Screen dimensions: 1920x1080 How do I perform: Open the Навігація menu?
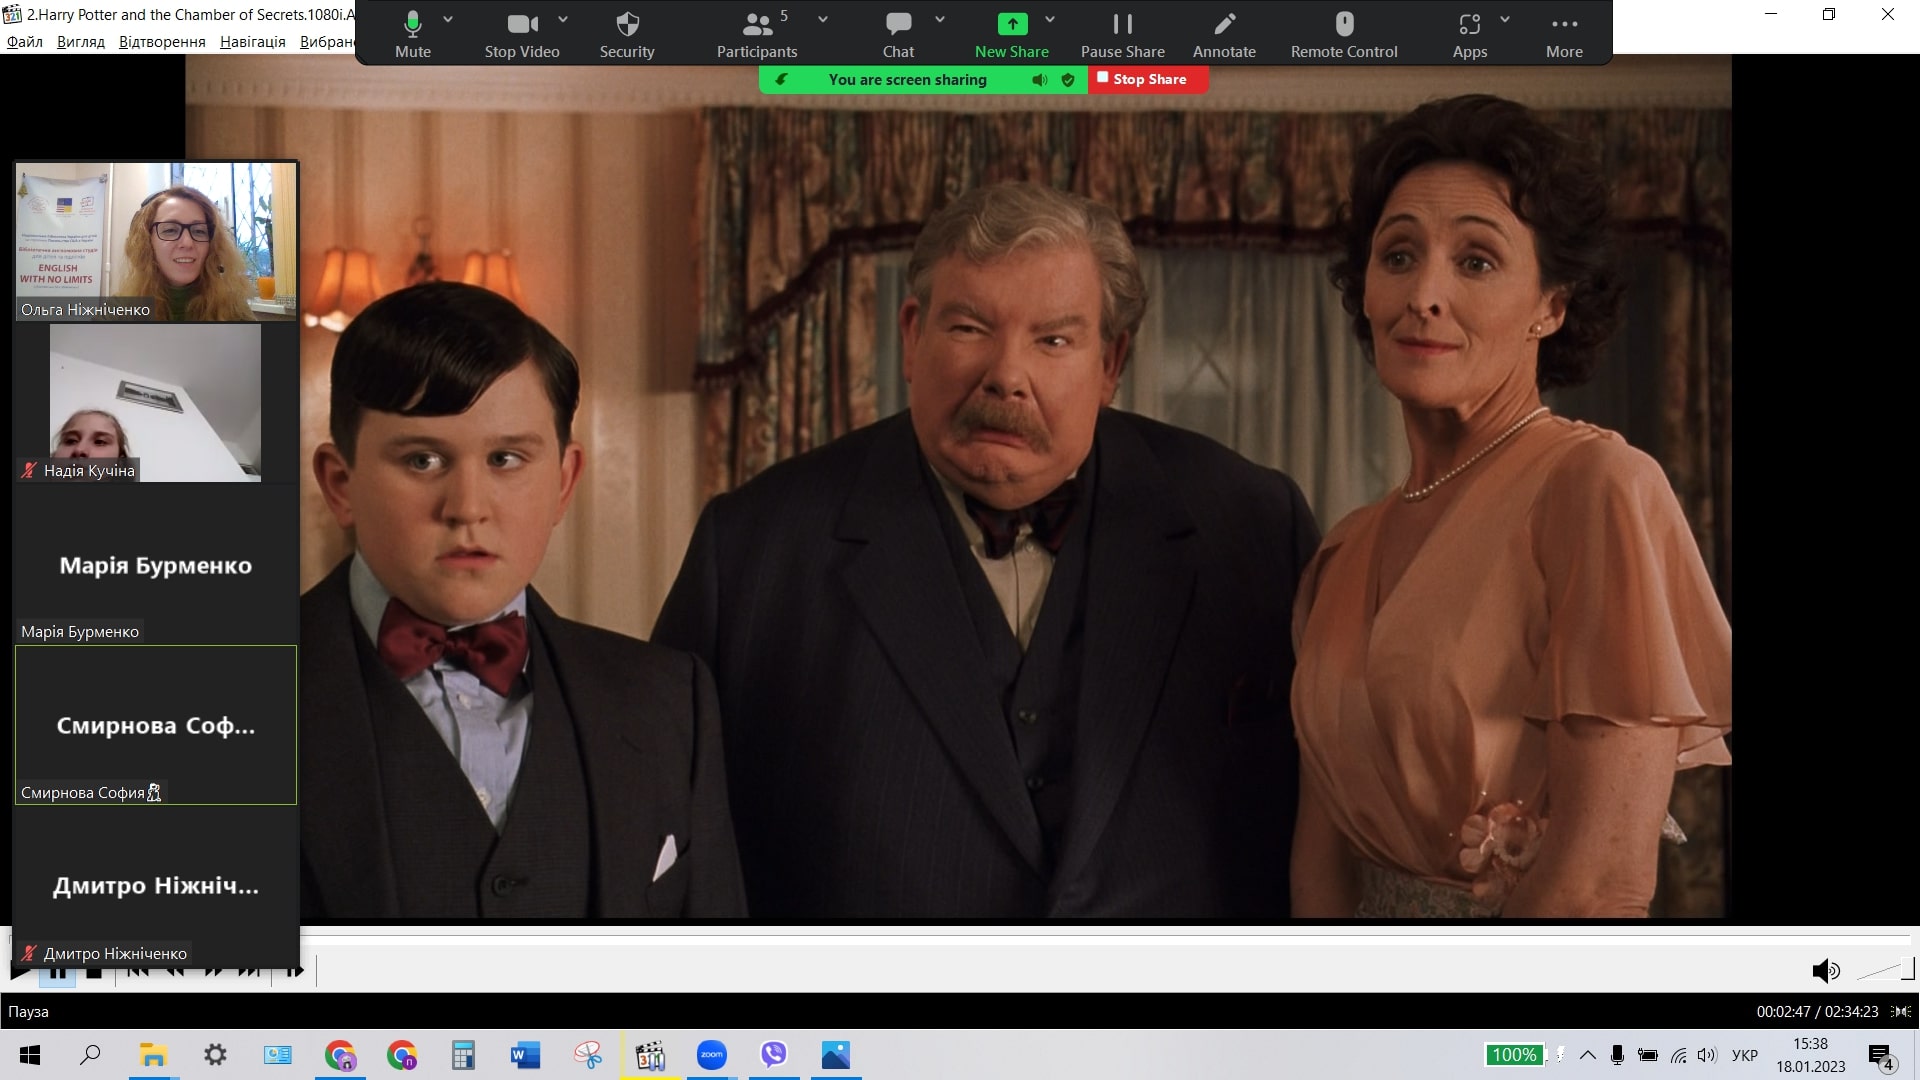(252, 42)
